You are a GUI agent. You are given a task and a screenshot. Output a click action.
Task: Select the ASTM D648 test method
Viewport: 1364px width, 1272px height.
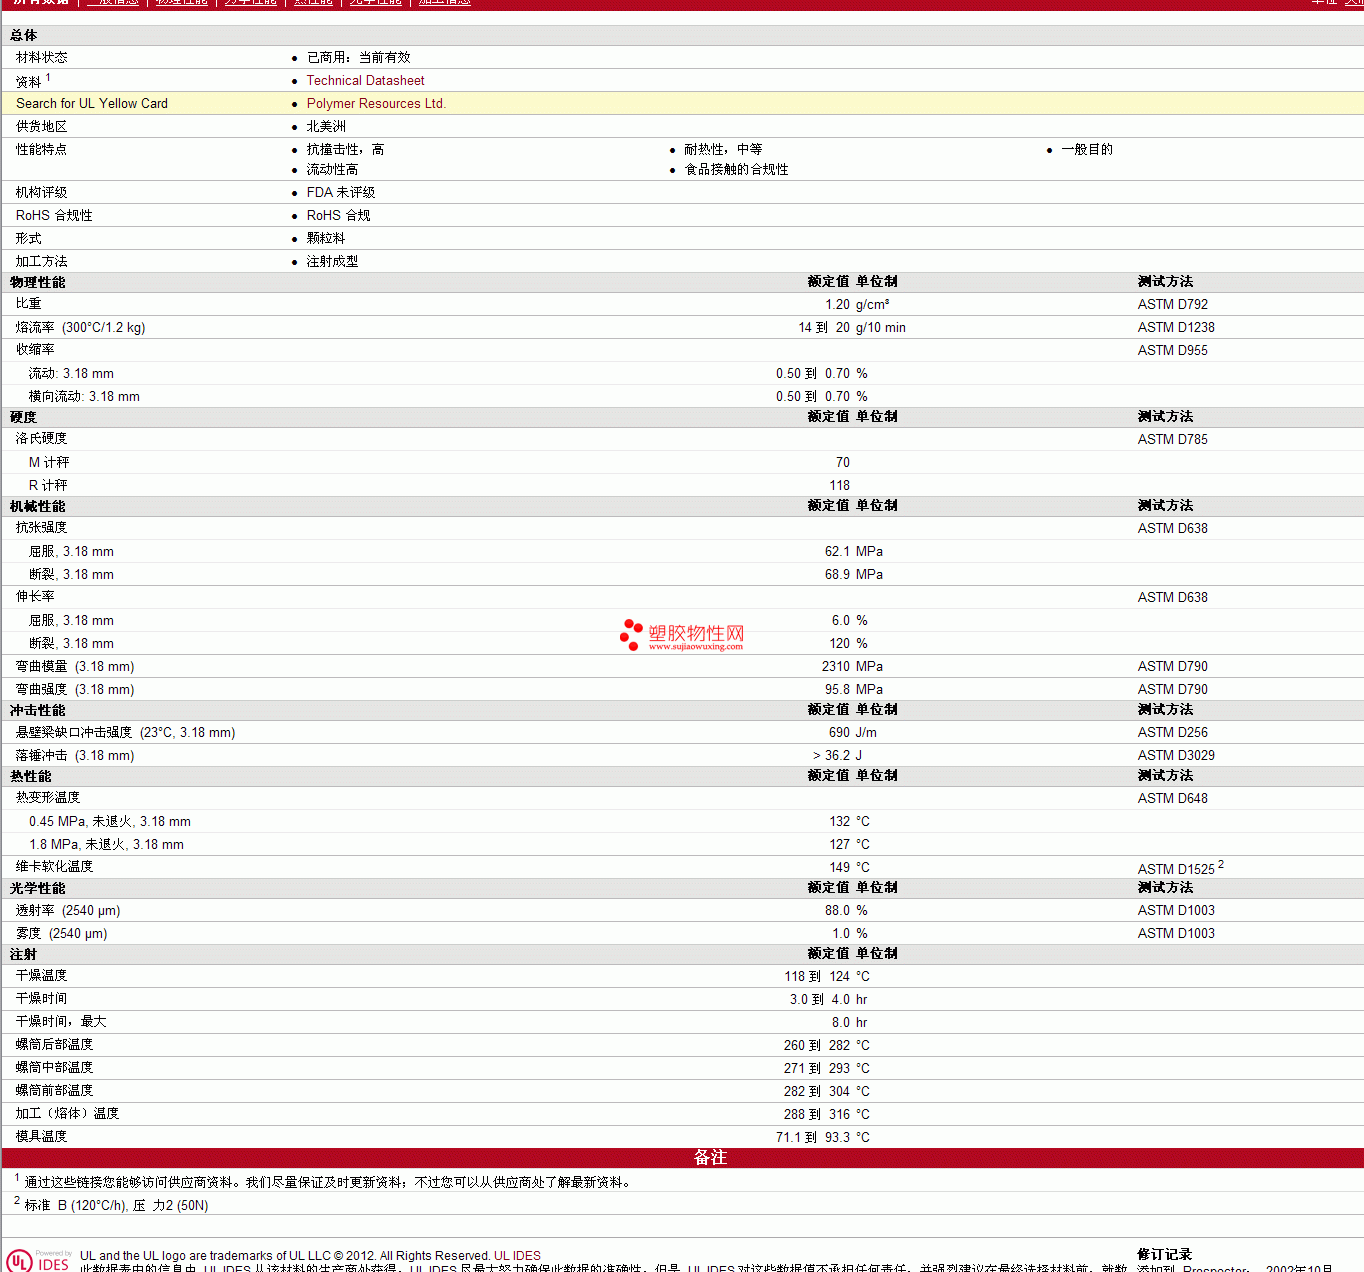tap(1173, 799)
